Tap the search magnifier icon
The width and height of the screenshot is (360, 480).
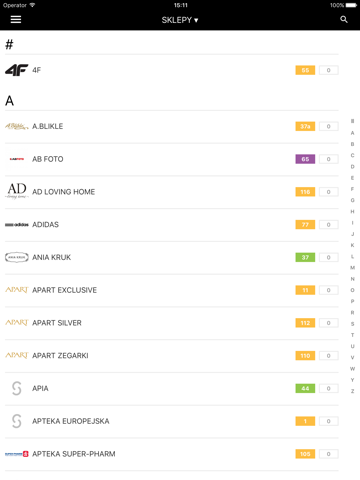(344, 20)
